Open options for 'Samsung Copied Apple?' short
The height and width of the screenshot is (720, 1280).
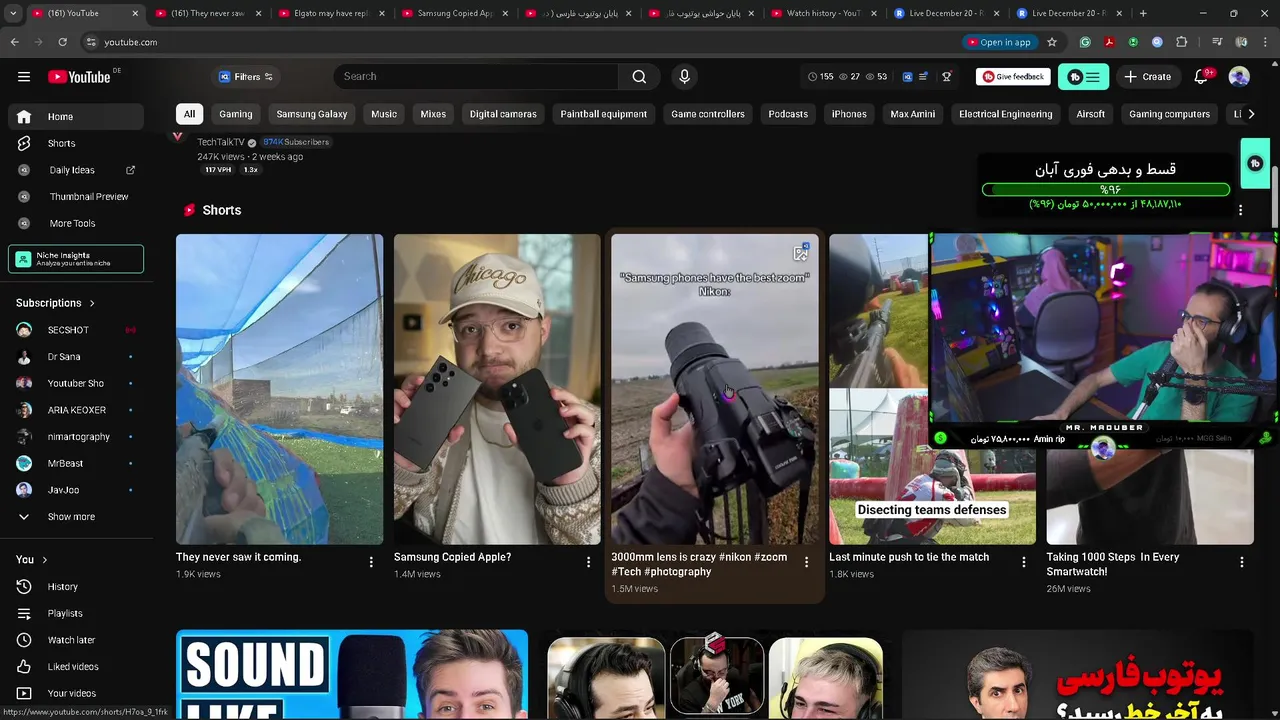[x=588, y=562]
